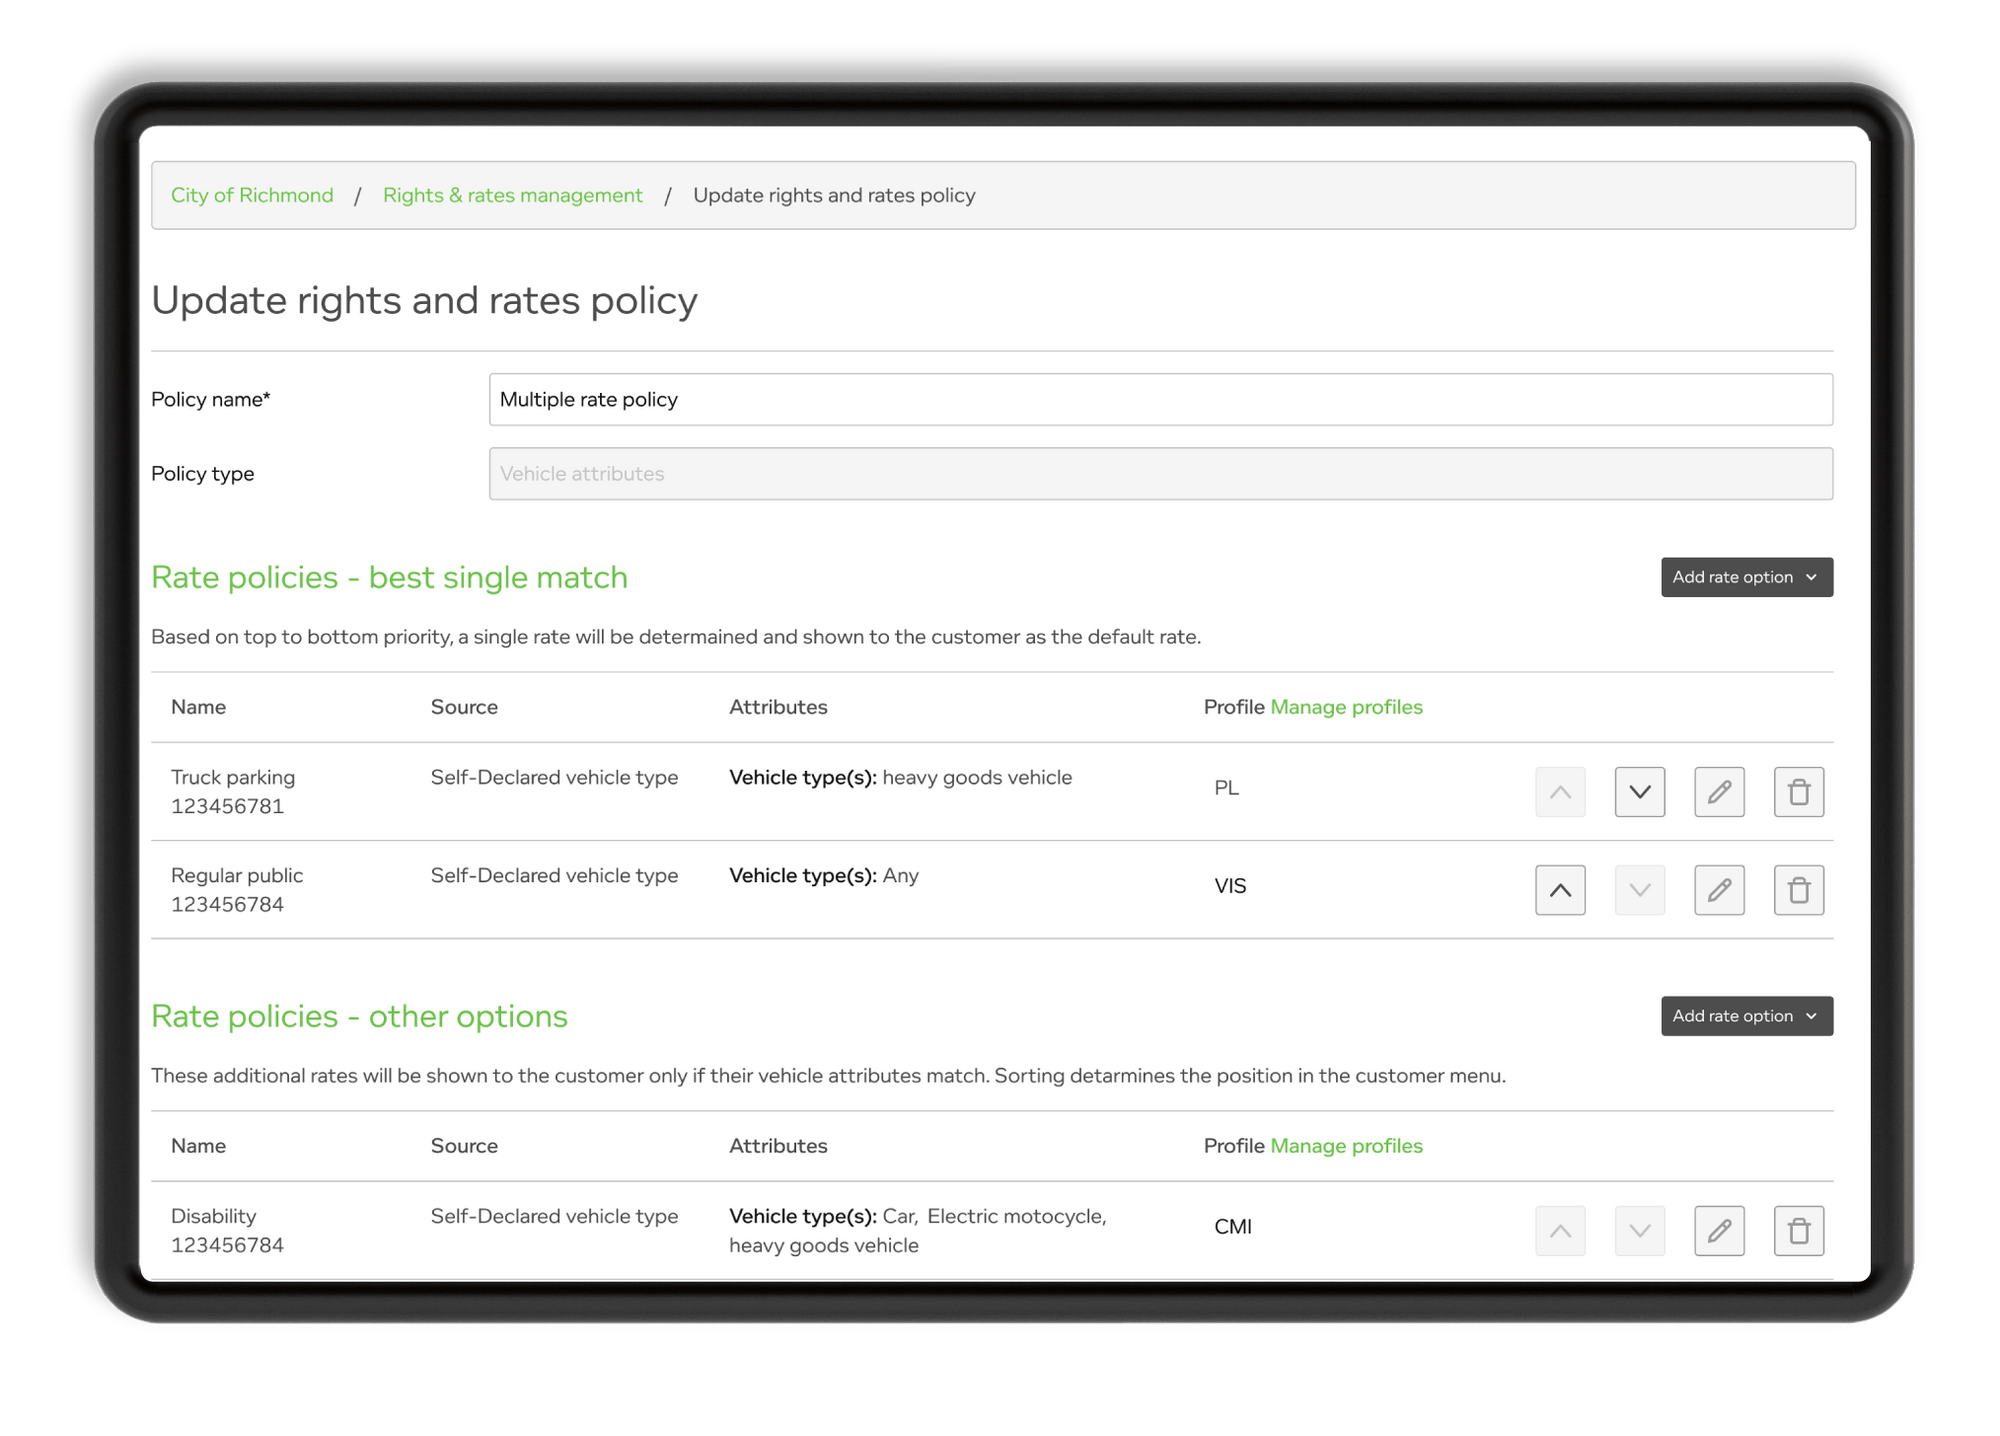Go to City of Richmond breadcrumb
2000x1436 pixels.
coord(251,195)
